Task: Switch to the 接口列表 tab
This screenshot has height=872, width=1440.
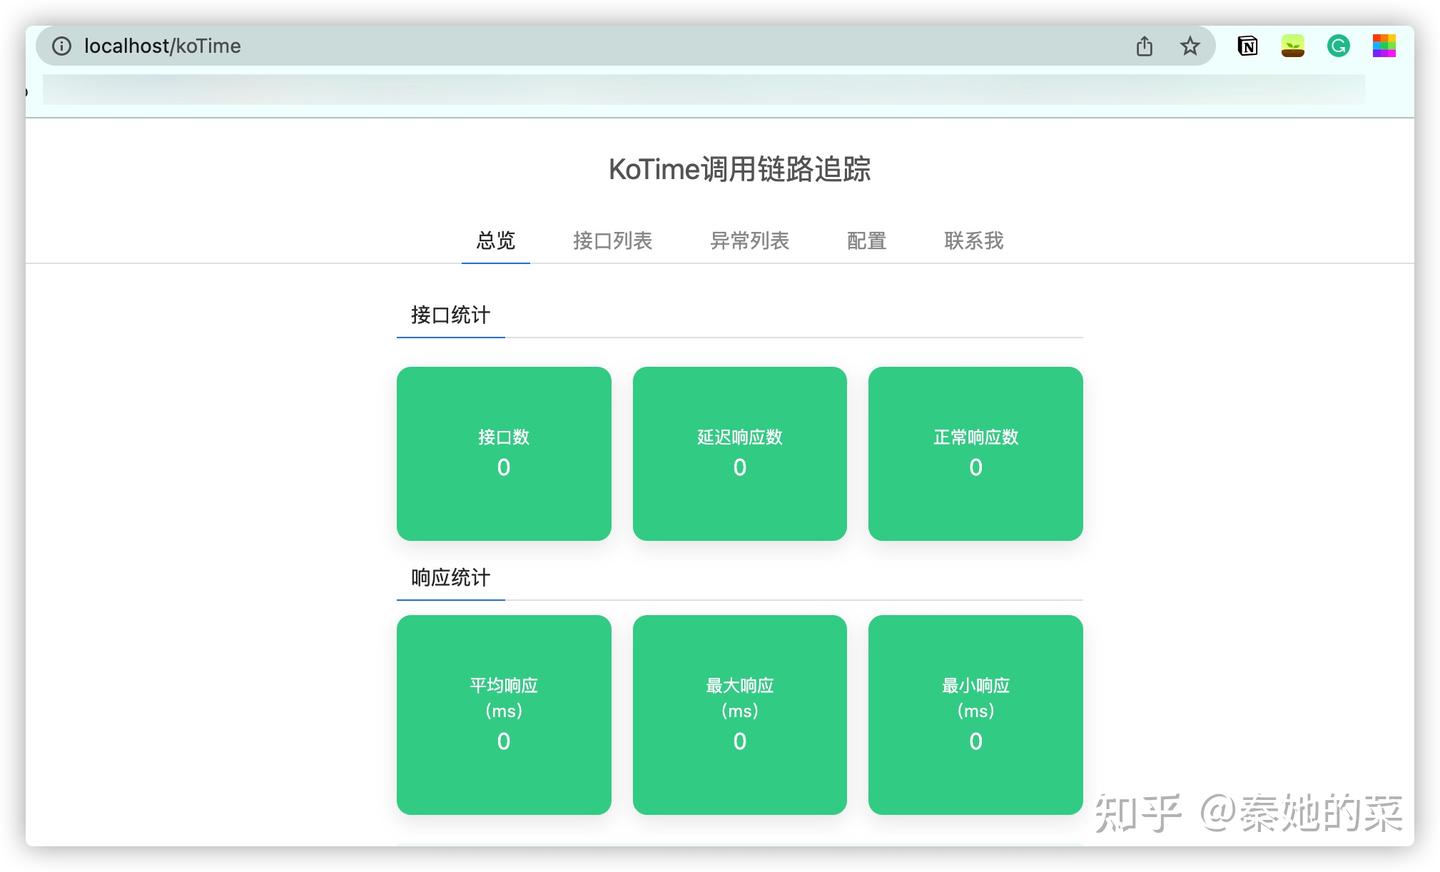Action: pyautogui.click(x=612, y=241)
